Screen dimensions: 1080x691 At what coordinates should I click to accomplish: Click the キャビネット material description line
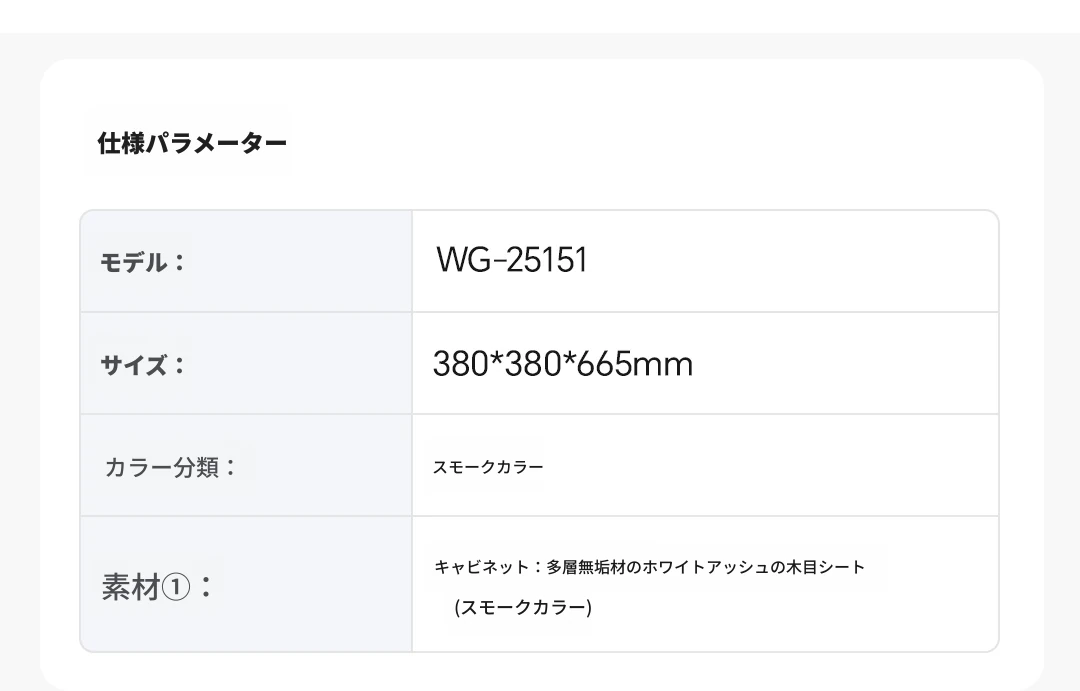(649, 567)
